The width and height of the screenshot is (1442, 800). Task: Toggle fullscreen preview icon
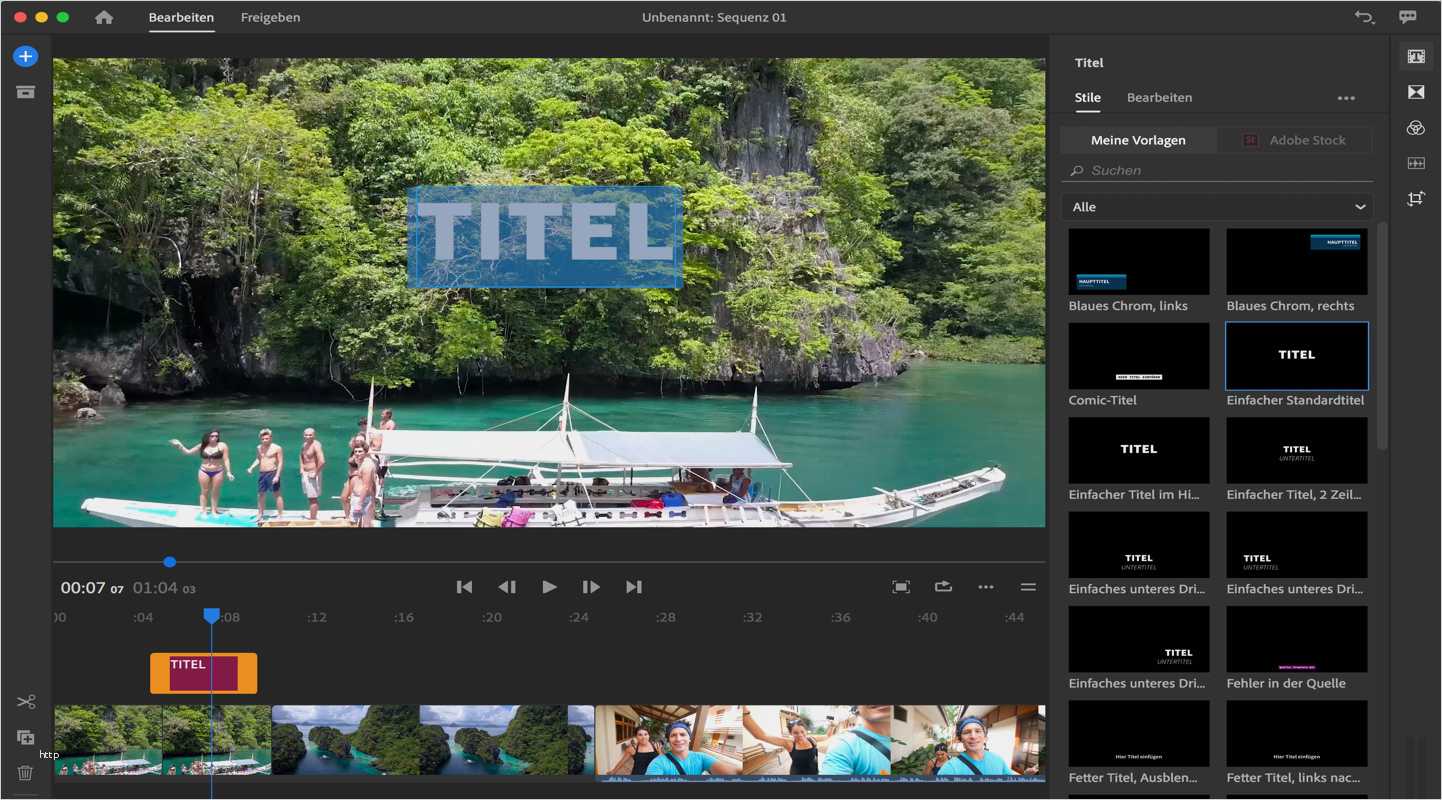coord(901,587)
